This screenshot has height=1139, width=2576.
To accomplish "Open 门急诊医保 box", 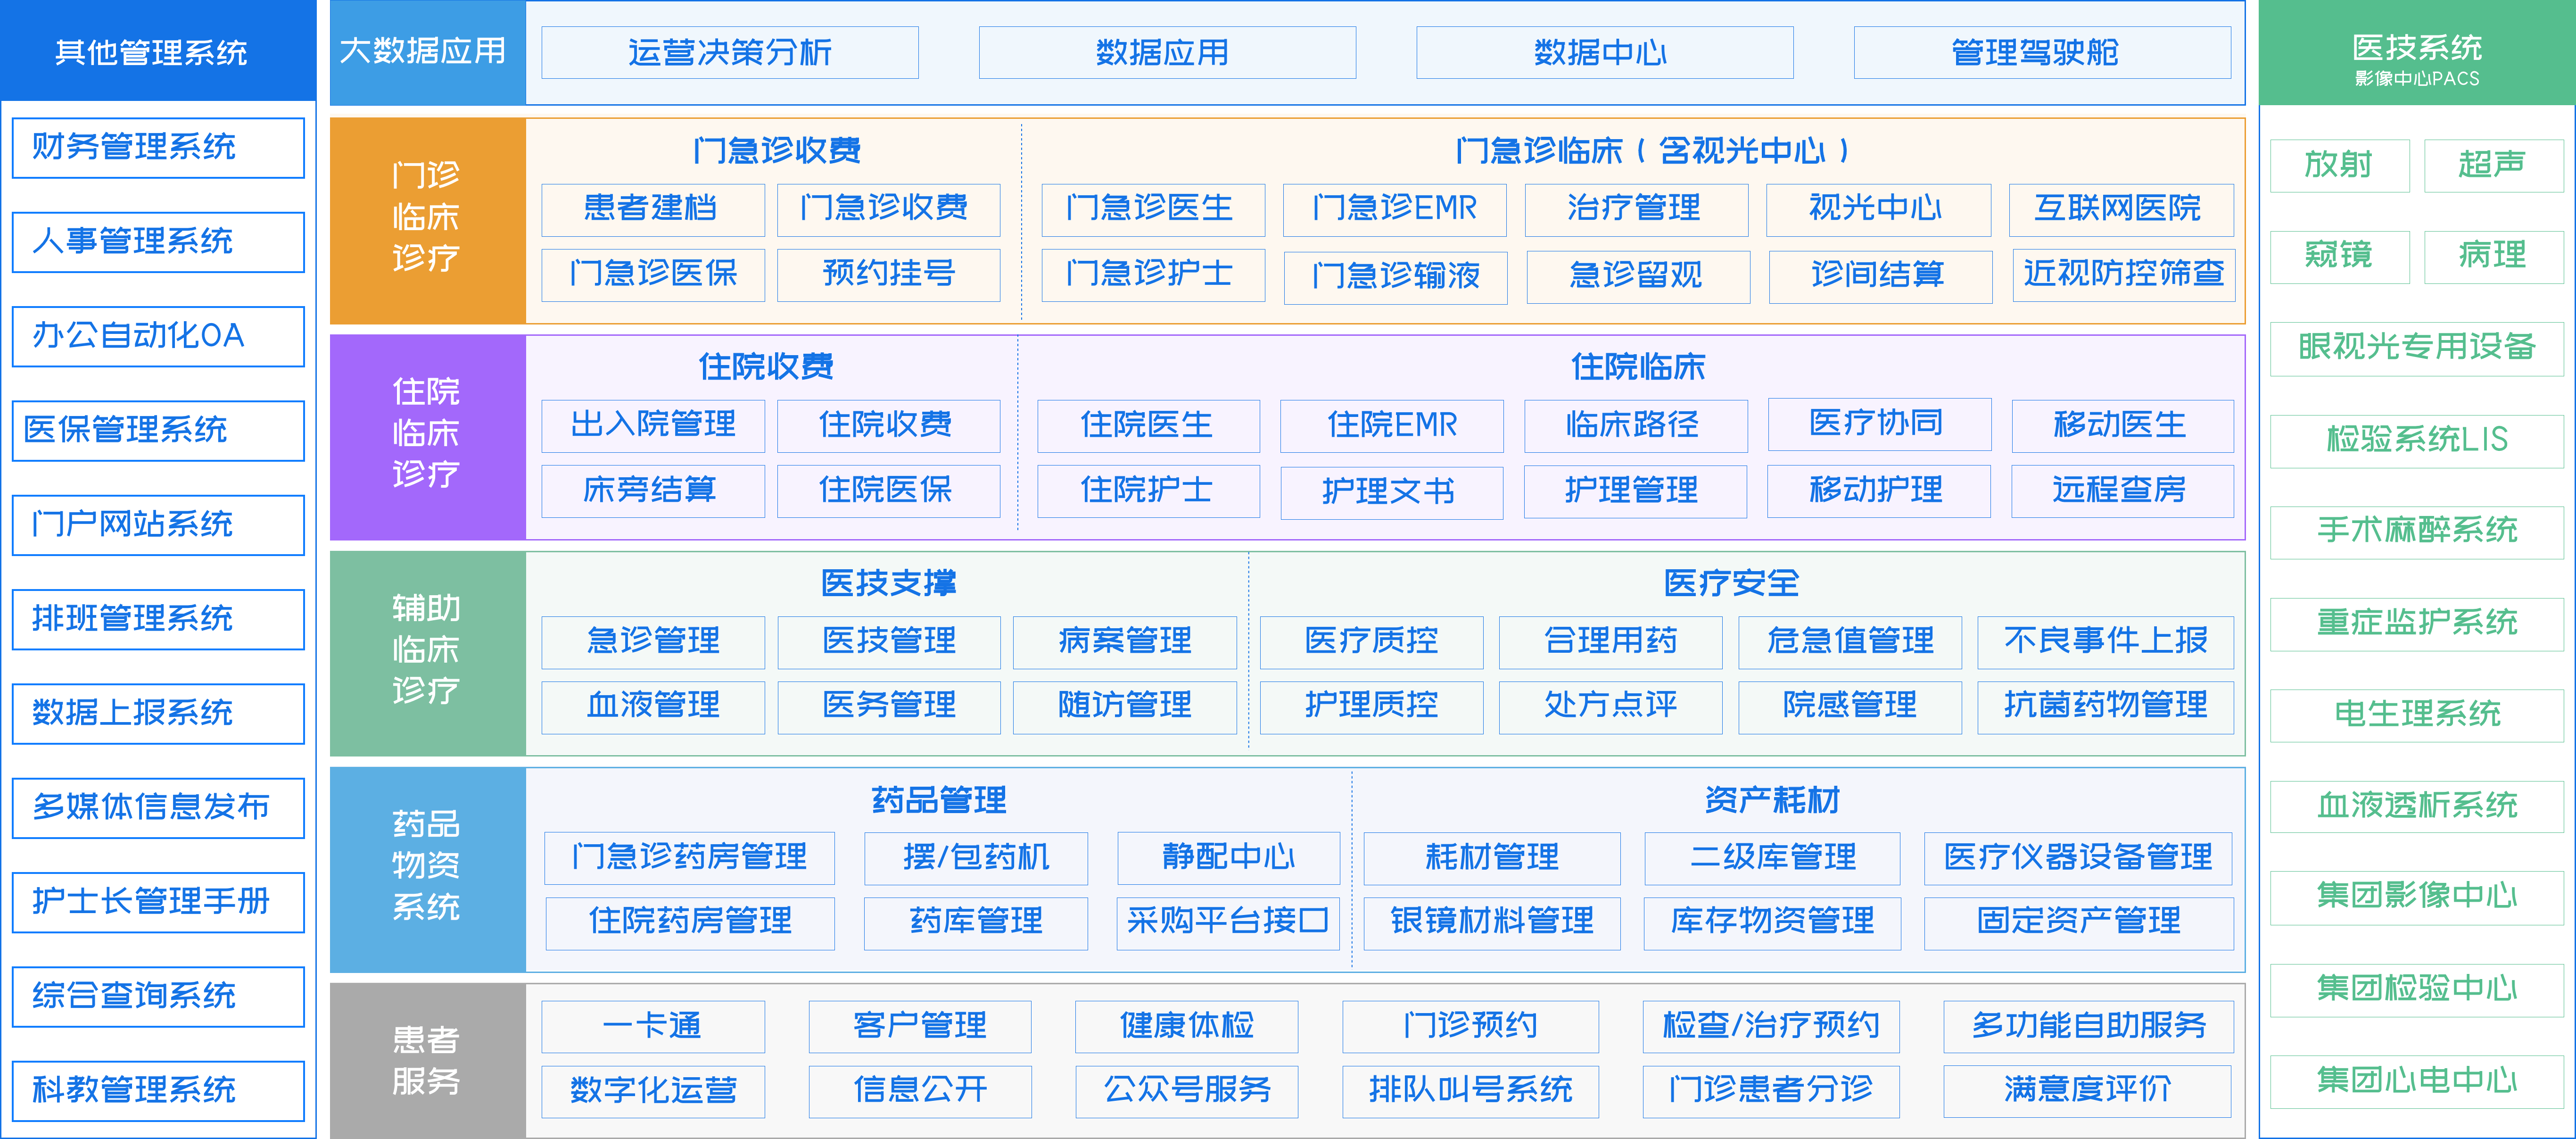I will [x=652, y=274].
